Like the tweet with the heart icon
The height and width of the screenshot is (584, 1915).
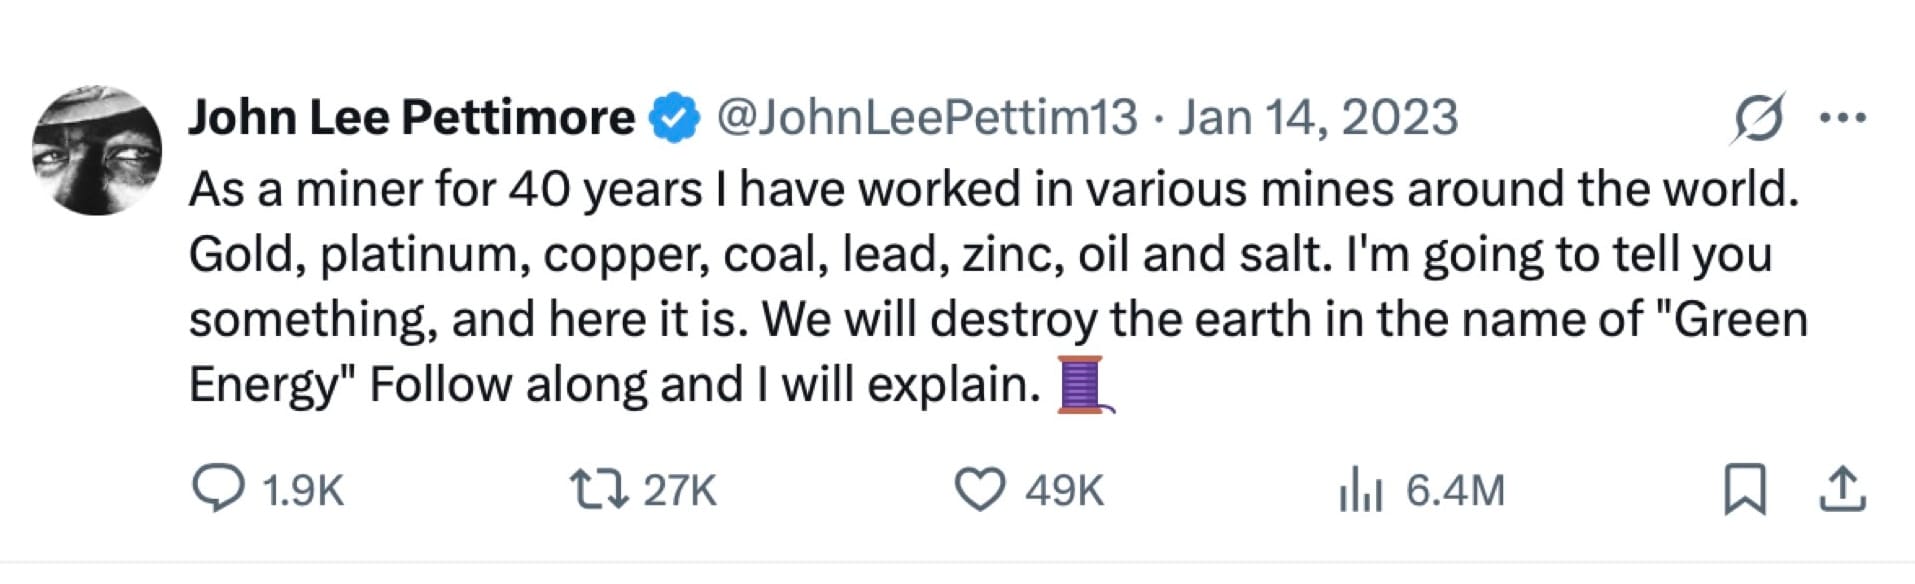[980, 490]
